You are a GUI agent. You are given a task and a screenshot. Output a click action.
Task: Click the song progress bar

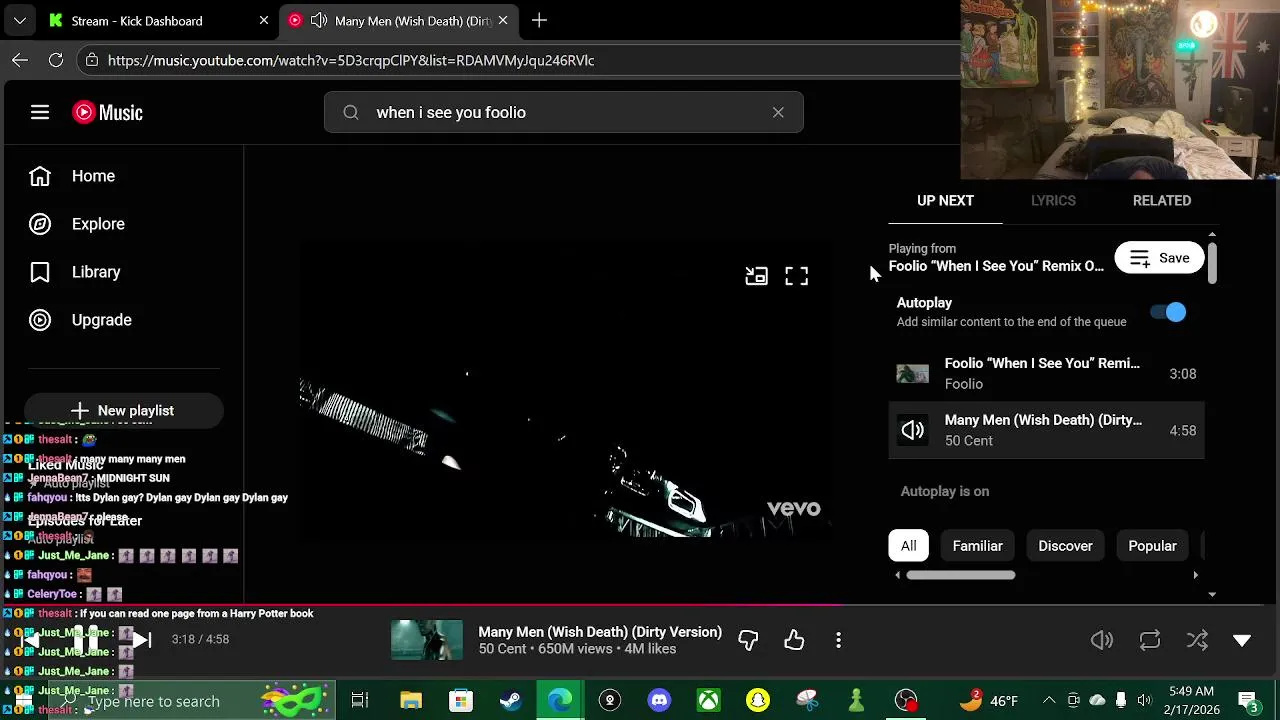pyautogui.click(x=640, y=605)
